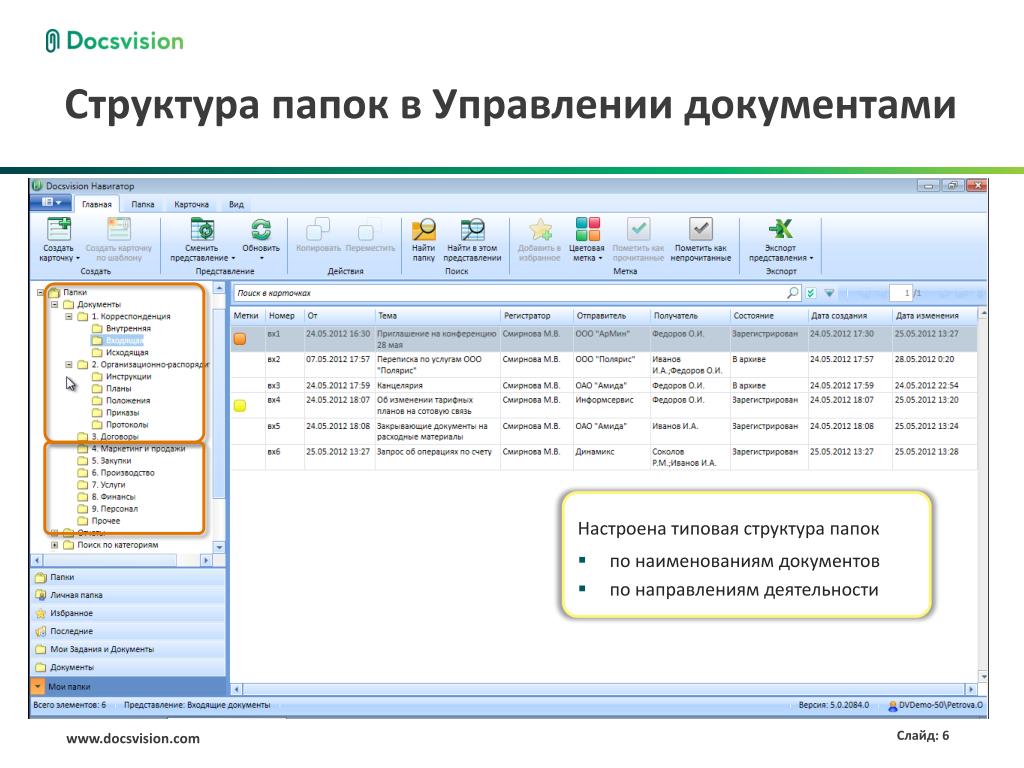Collapse the Документы tree node
The height and width of the screenshot is (768, 1024).
pyautogui.click(x=55, y=304)
